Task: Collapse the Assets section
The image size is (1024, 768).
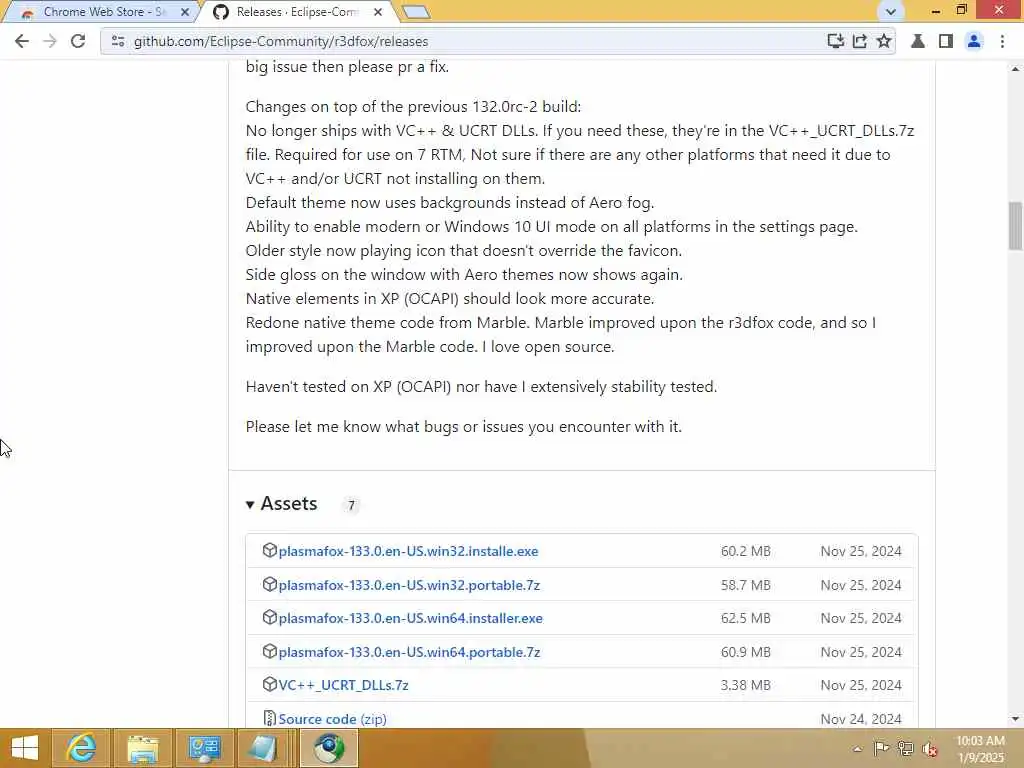Action: (281, 504)
